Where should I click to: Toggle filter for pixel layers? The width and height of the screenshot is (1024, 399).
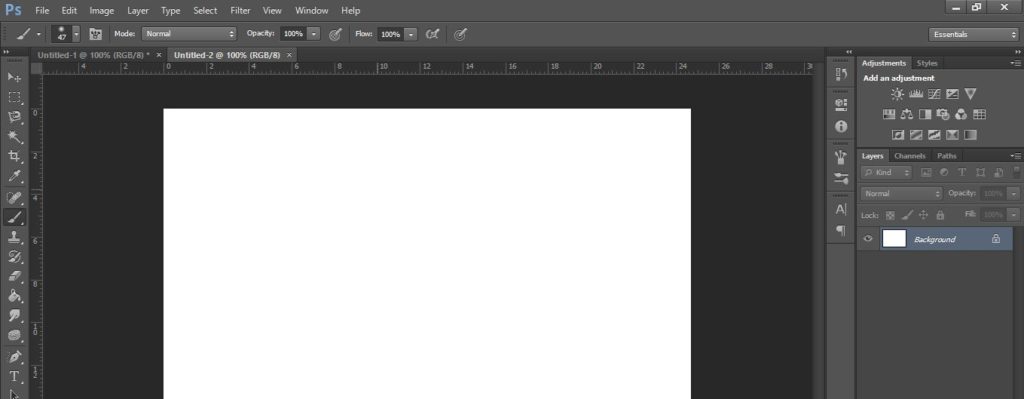(x=925, y=172)
